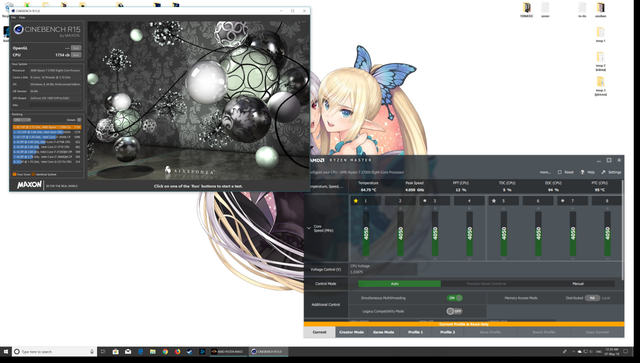Open File menu in Cinebench
Screen dimensions: 640x363
[13, 18]
